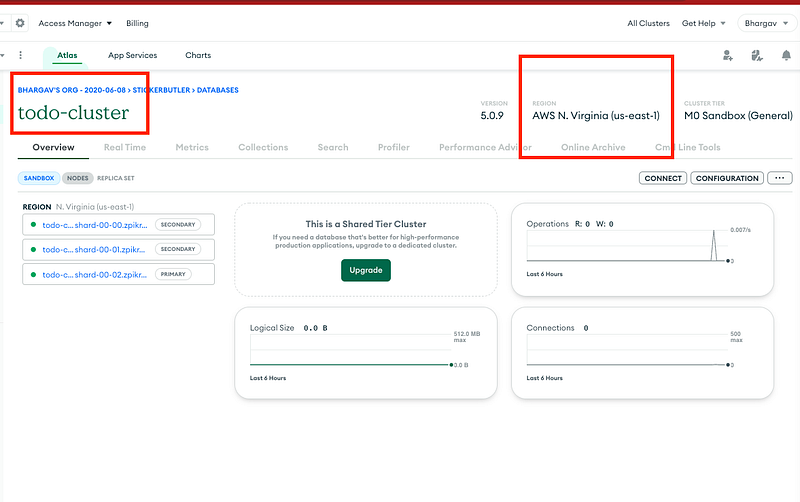Click the SANDBOX badge
Viewport: 800px width, 502px height.
[39, 178]
